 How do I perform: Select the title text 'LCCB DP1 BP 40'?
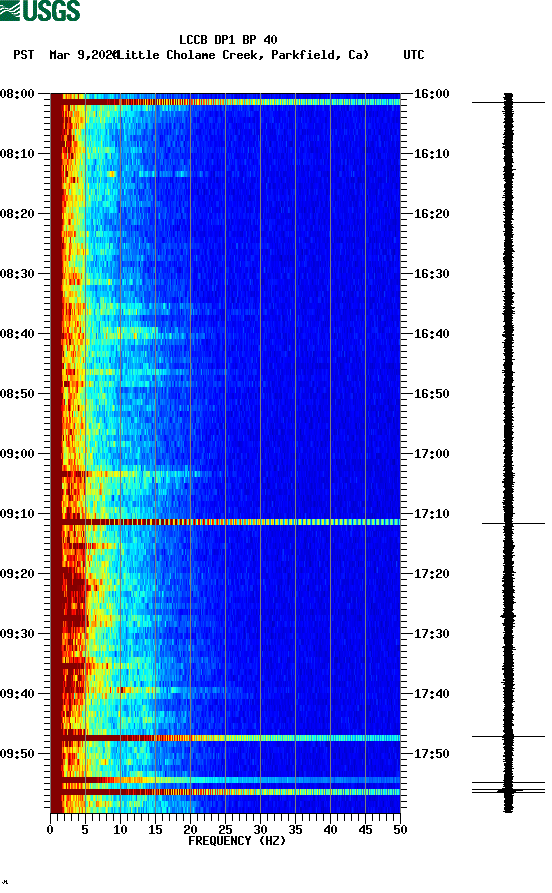pyautogui.click(x=228, y=40)
